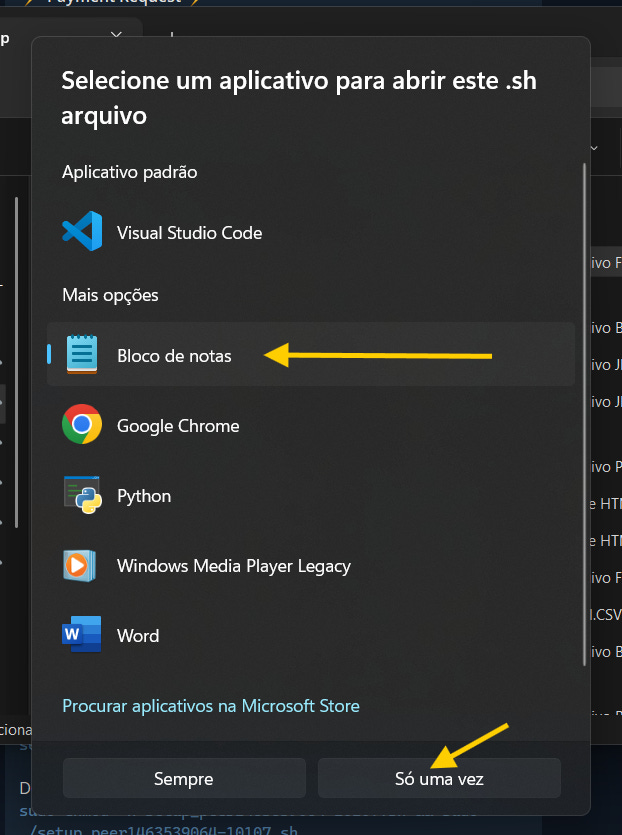Viewport: 622px width, 835px height.
Task: Pick Google Chrome to open the file
Action: [x=311, y=424]
